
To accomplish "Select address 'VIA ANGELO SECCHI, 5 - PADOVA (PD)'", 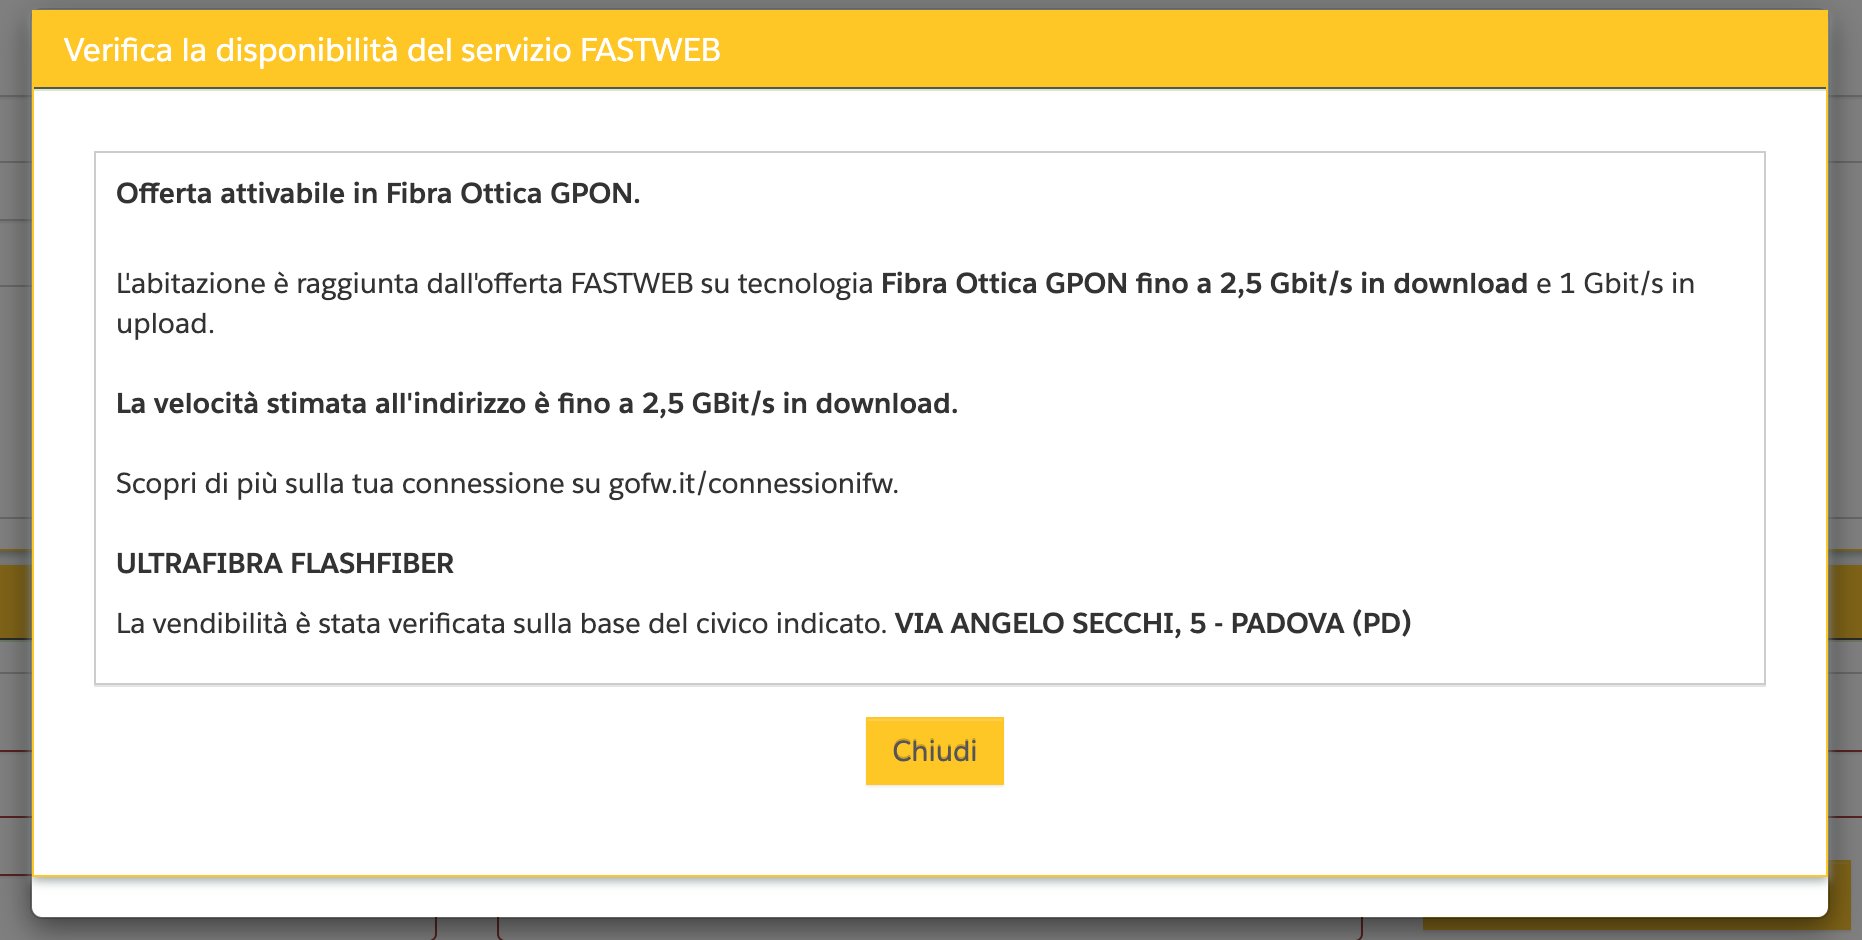I will click(x=1153, y=623).
